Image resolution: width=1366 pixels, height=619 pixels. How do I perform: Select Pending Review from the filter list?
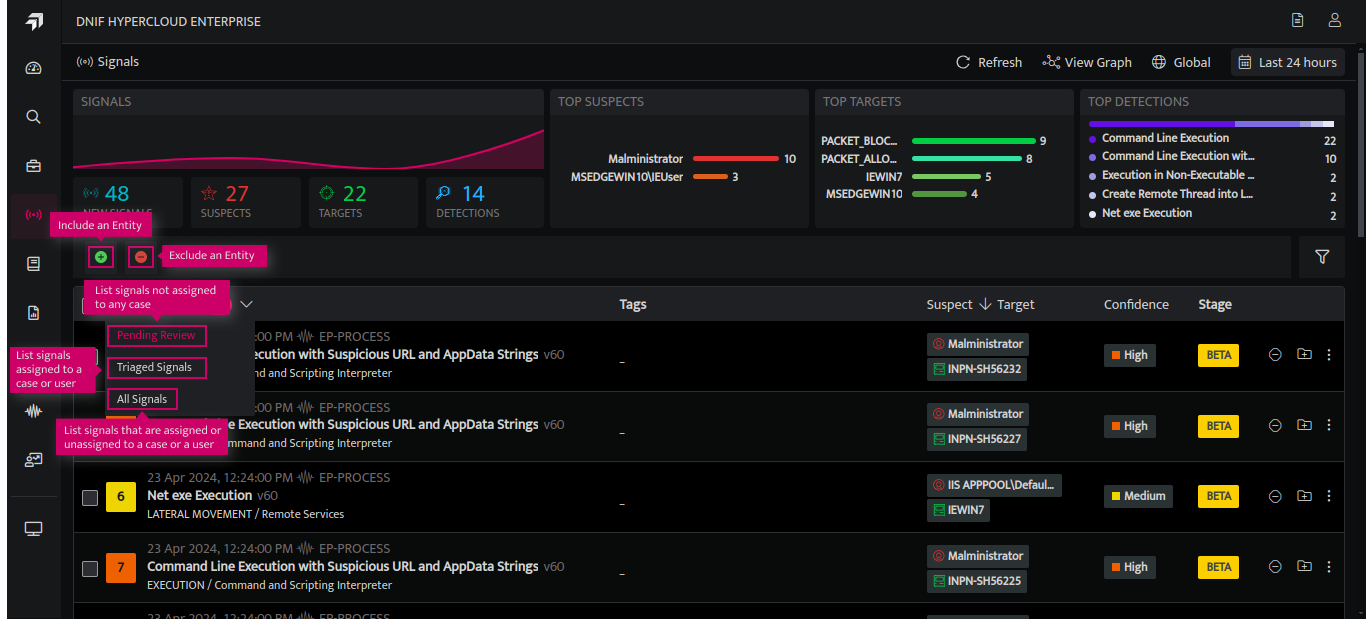(156, 336)
